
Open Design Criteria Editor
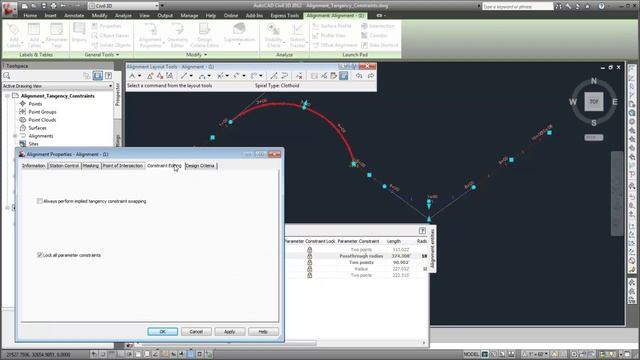pos(204,35)
